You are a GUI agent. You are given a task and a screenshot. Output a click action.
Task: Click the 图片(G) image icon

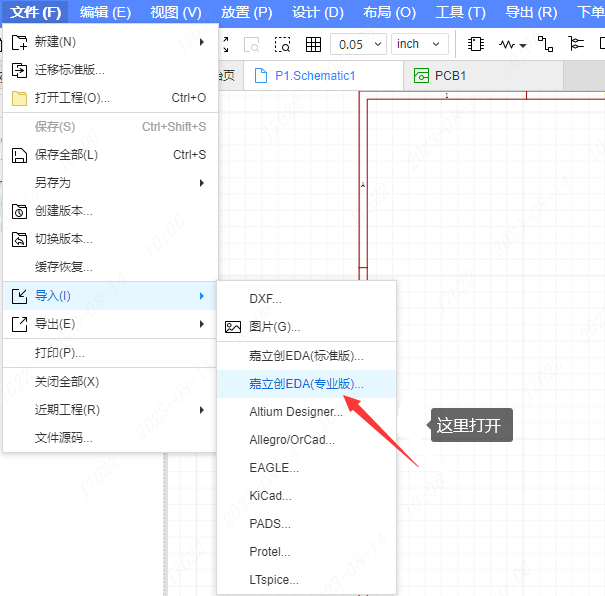(x=233, y=327)
